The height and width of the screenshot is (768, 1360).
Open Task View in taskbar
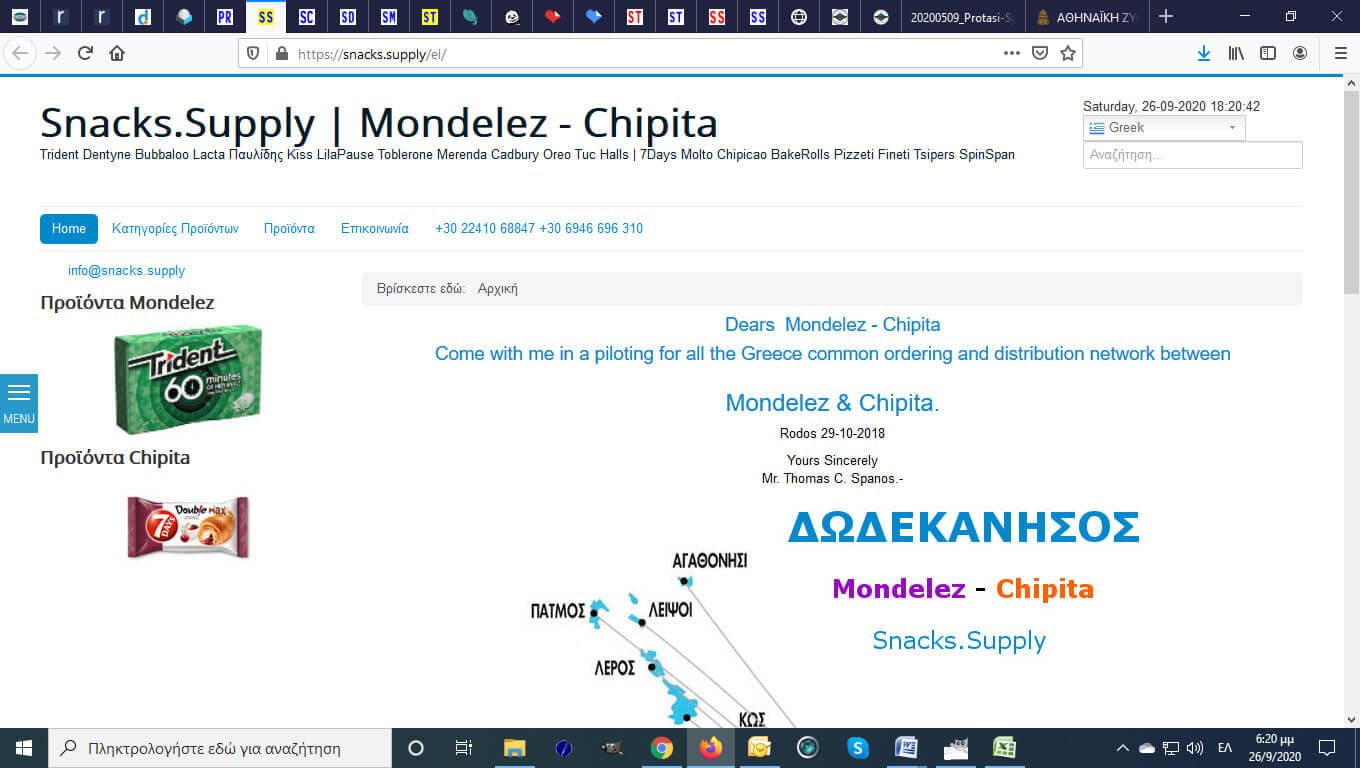(x=463, y=747)
